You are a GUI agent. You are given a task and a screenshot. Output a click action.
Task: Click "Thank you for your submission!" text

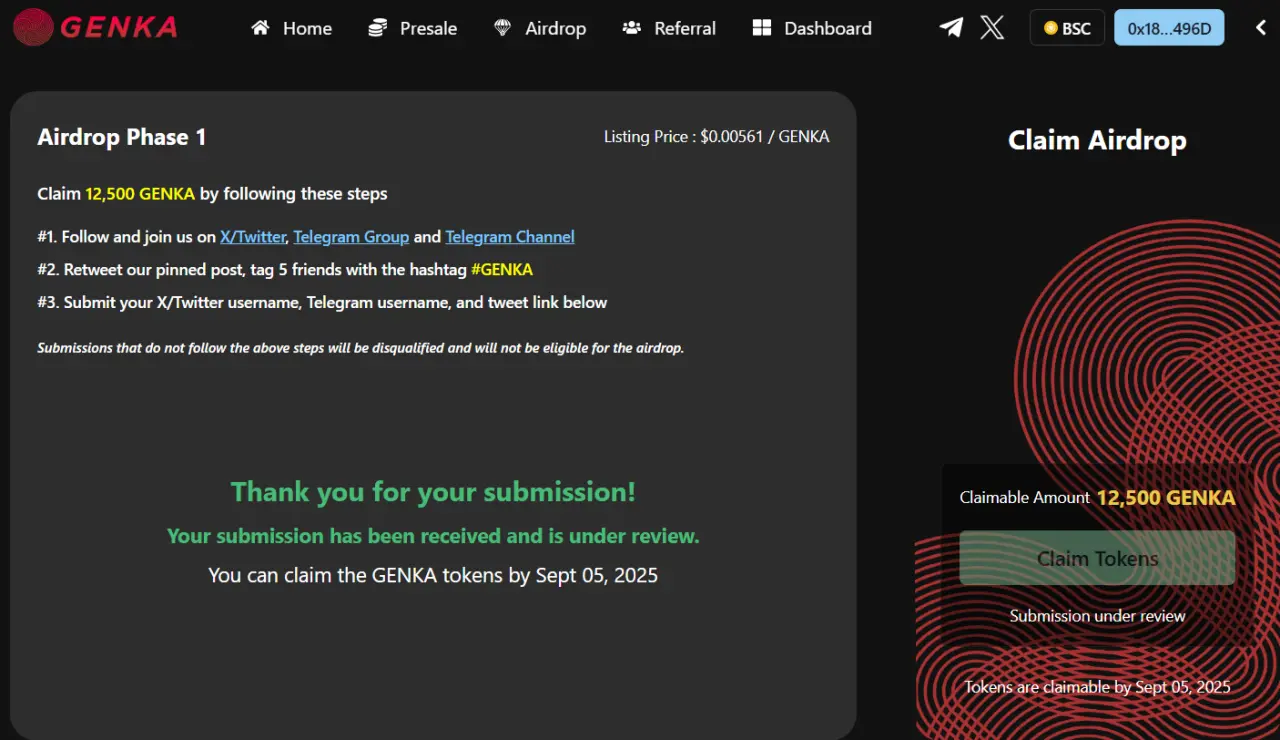click(x=433, y=492)
